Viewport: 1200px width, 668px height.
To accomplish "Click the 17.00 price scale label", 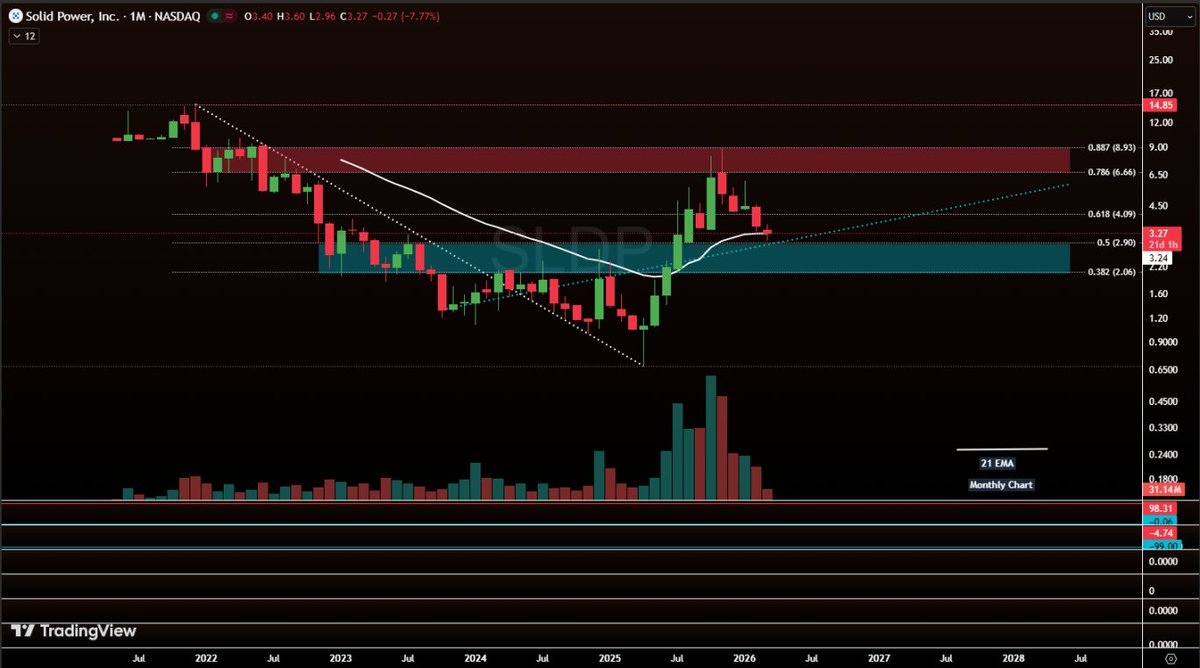I will 1161,93.
